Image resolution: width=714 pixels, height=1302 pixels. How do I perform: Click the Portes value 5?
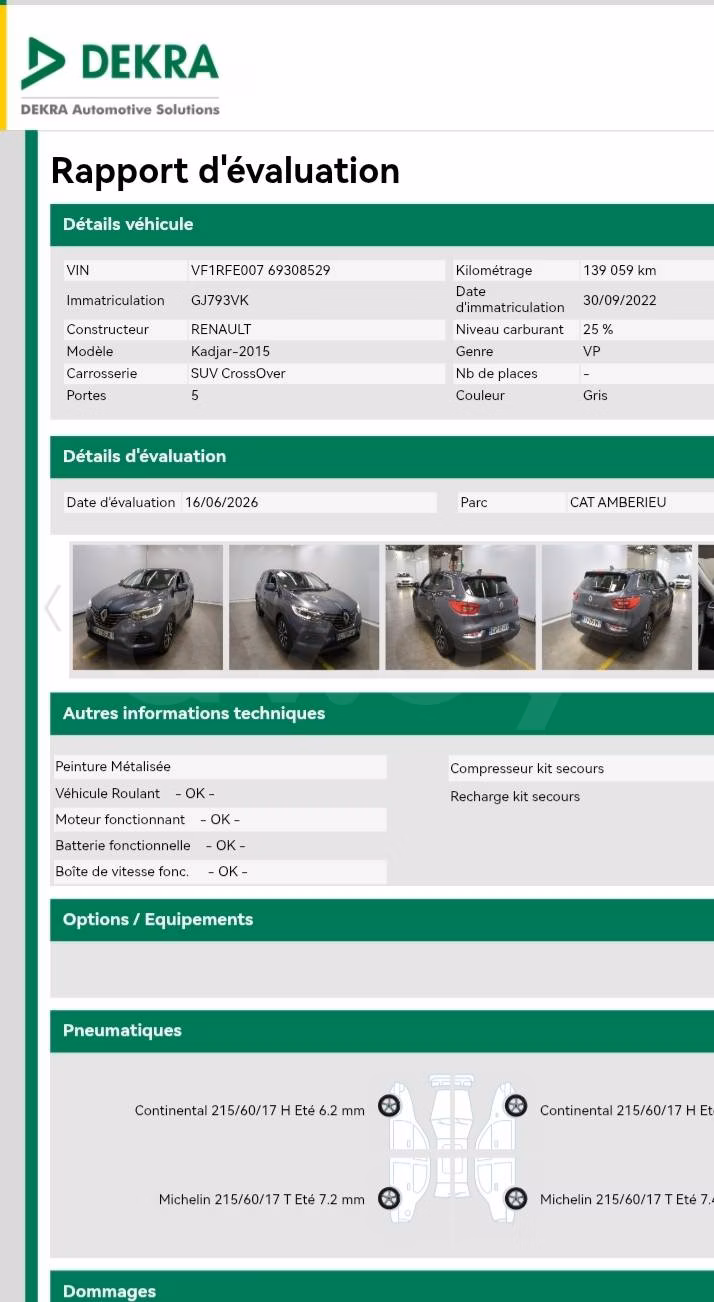(x=195, y=395)
